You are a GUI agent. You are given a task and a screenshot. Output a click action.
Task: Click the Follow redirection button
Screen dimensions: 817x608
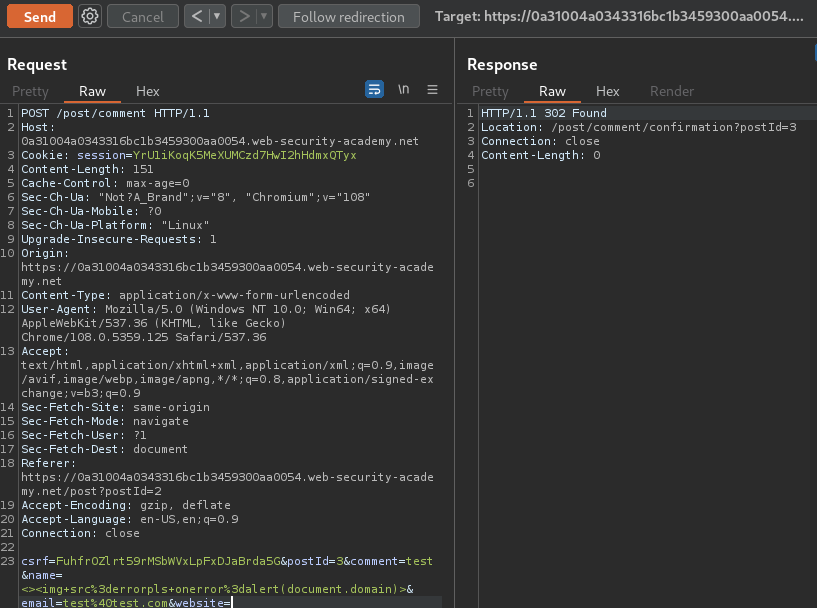[x=349, y=17]
